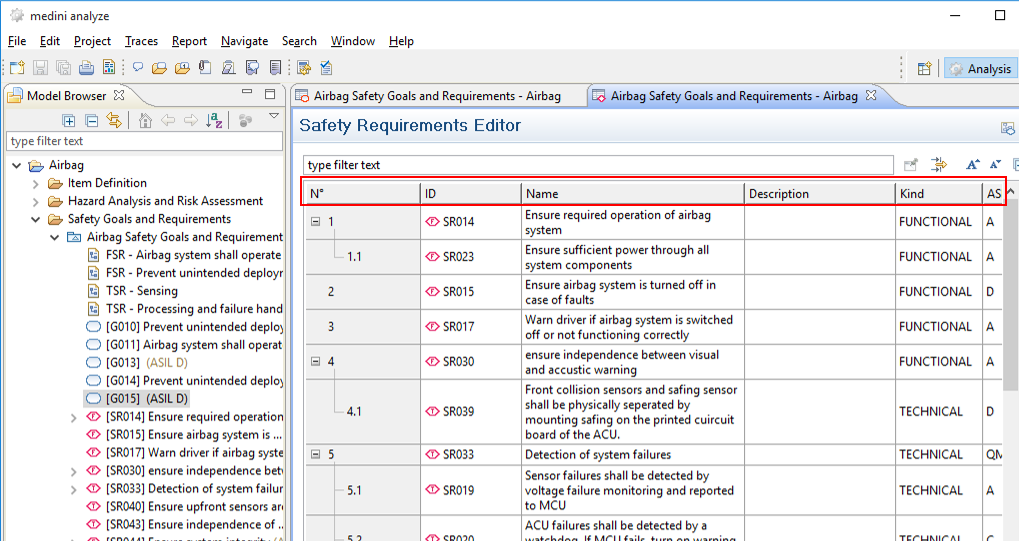Collapse the Safety Goals and Requirements folder
The height and width of the screenshot is (541, 1019).
[x=36, y=219]
